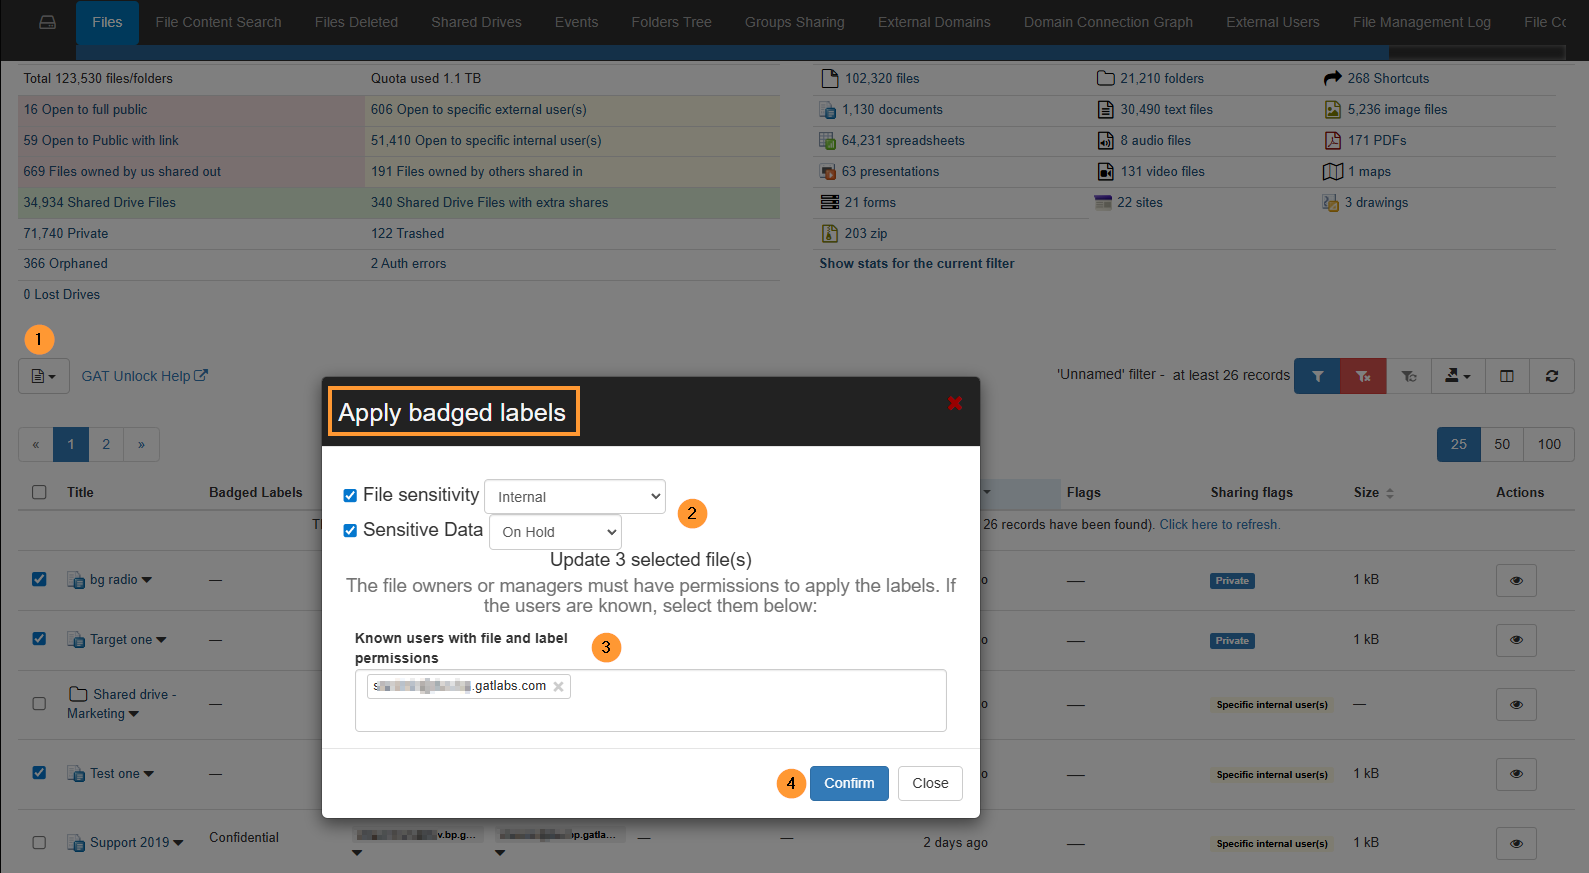
Task: Go to page 2 of results
Action: pos(106,444)
